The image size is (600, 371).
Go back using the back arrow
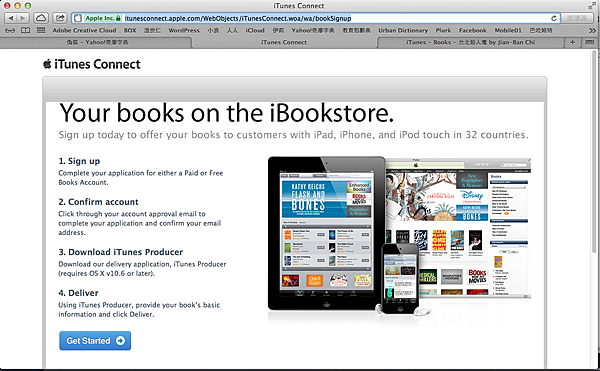pyautogui.click(x=11, y=18)
